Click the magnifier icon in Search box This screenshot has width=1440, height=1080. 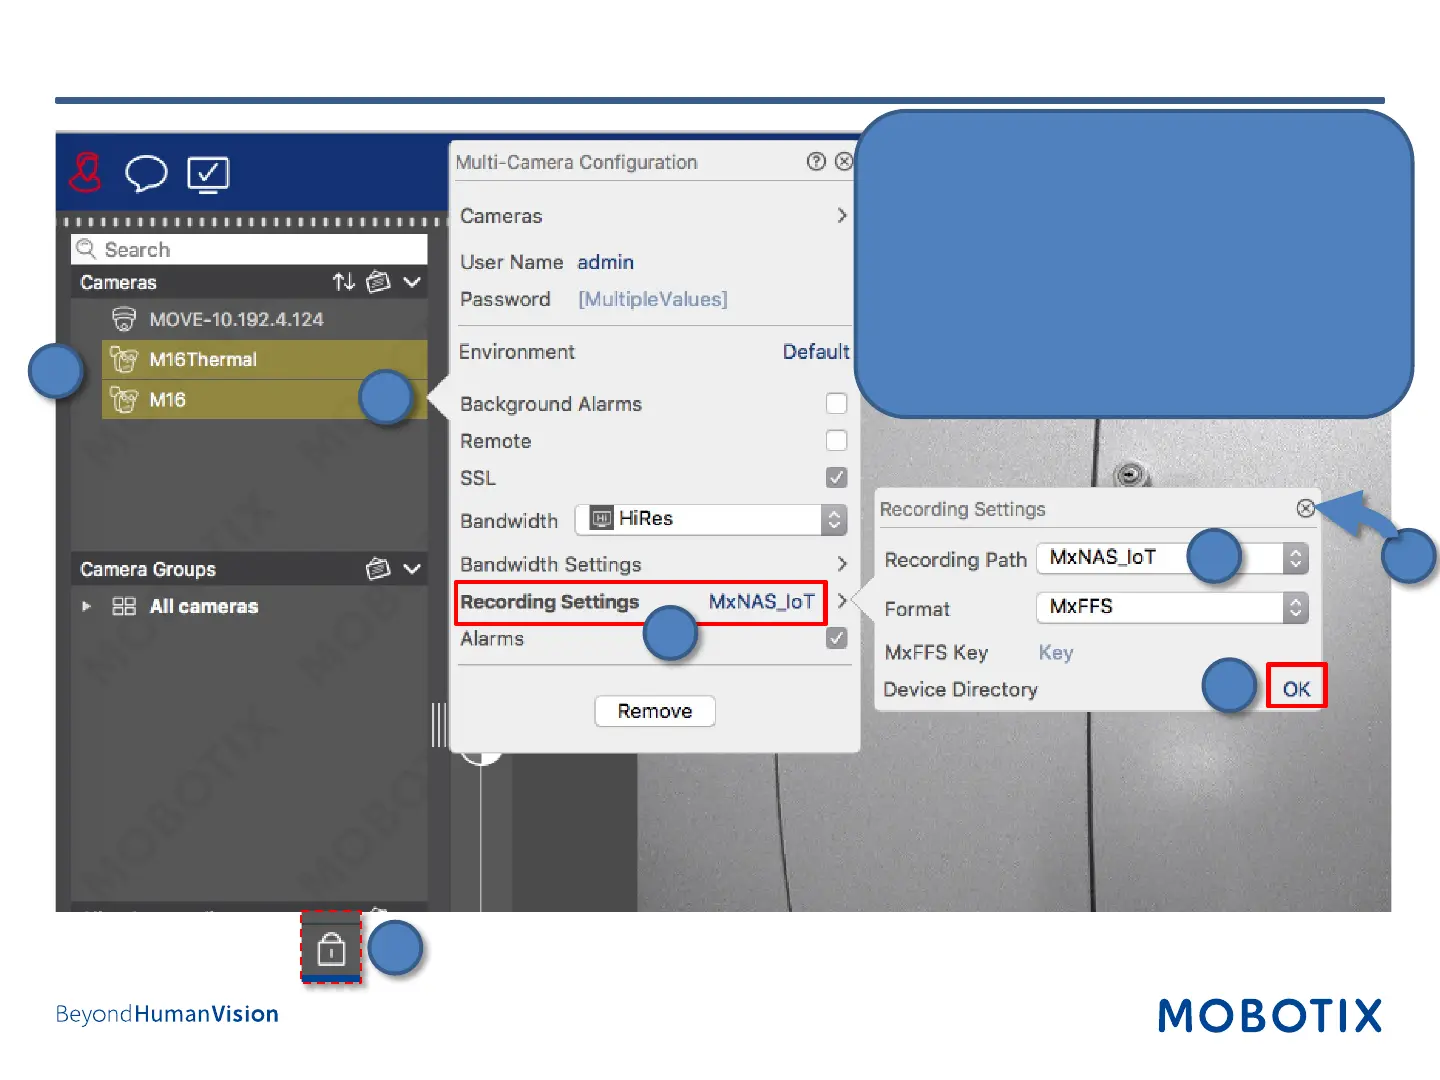pyautogui.click(x=87, y=249)
